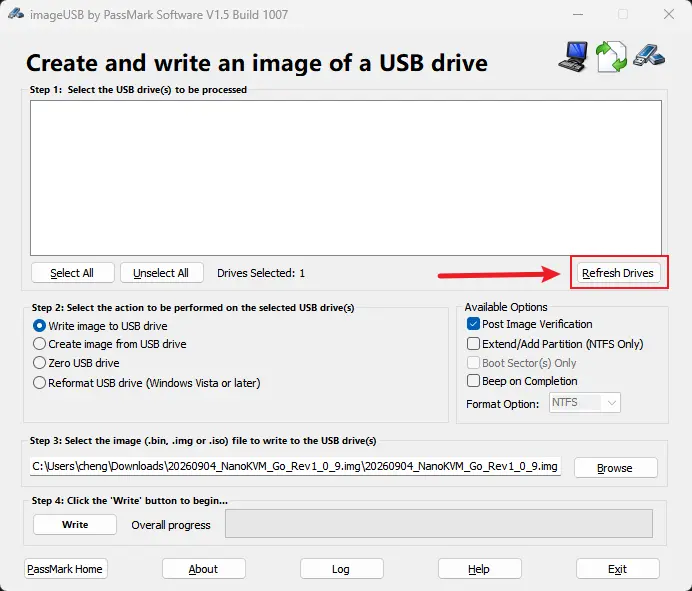Exit the application
The image size is (692, 591).
pyautogui.click(x=617, y=569)
